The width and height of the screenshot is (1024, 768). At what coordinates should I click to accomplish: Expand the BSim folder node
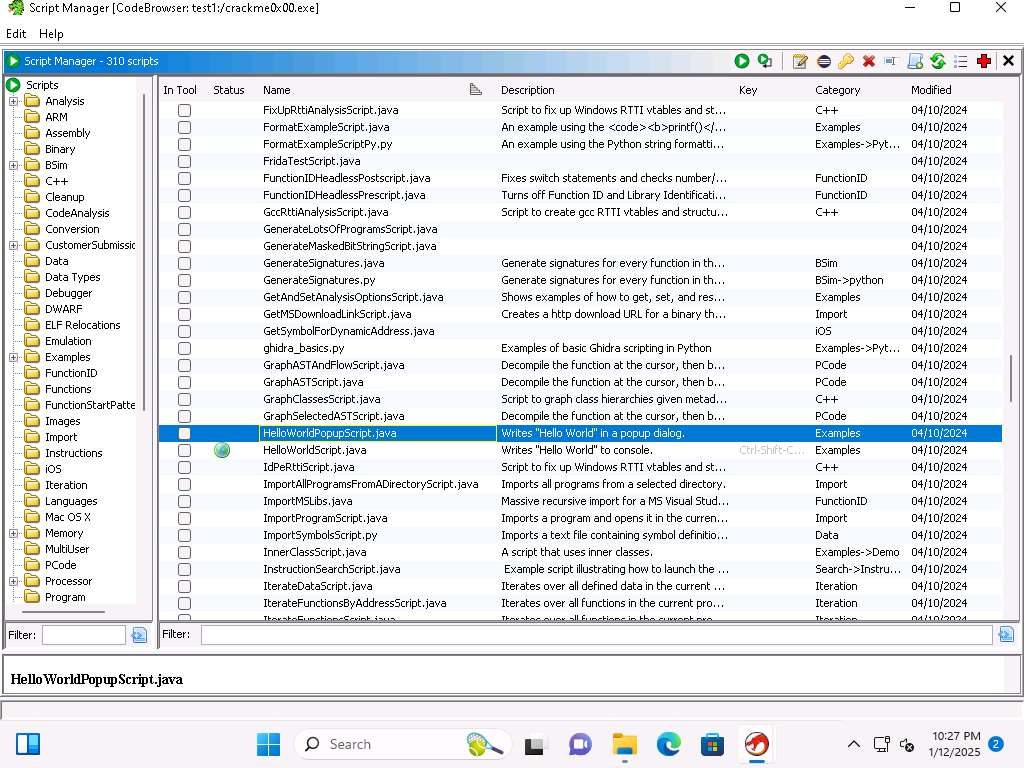coord(14,165)
